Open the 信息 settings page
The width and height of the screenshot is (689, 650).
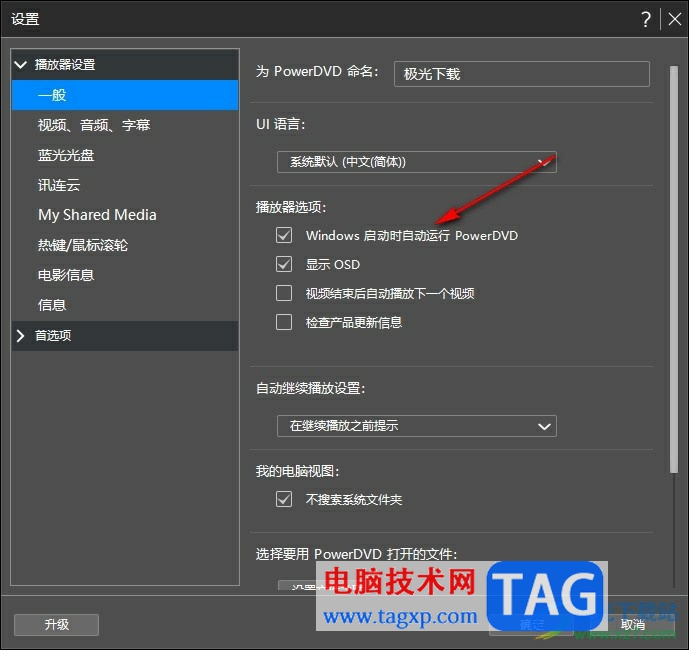point(125,305)
